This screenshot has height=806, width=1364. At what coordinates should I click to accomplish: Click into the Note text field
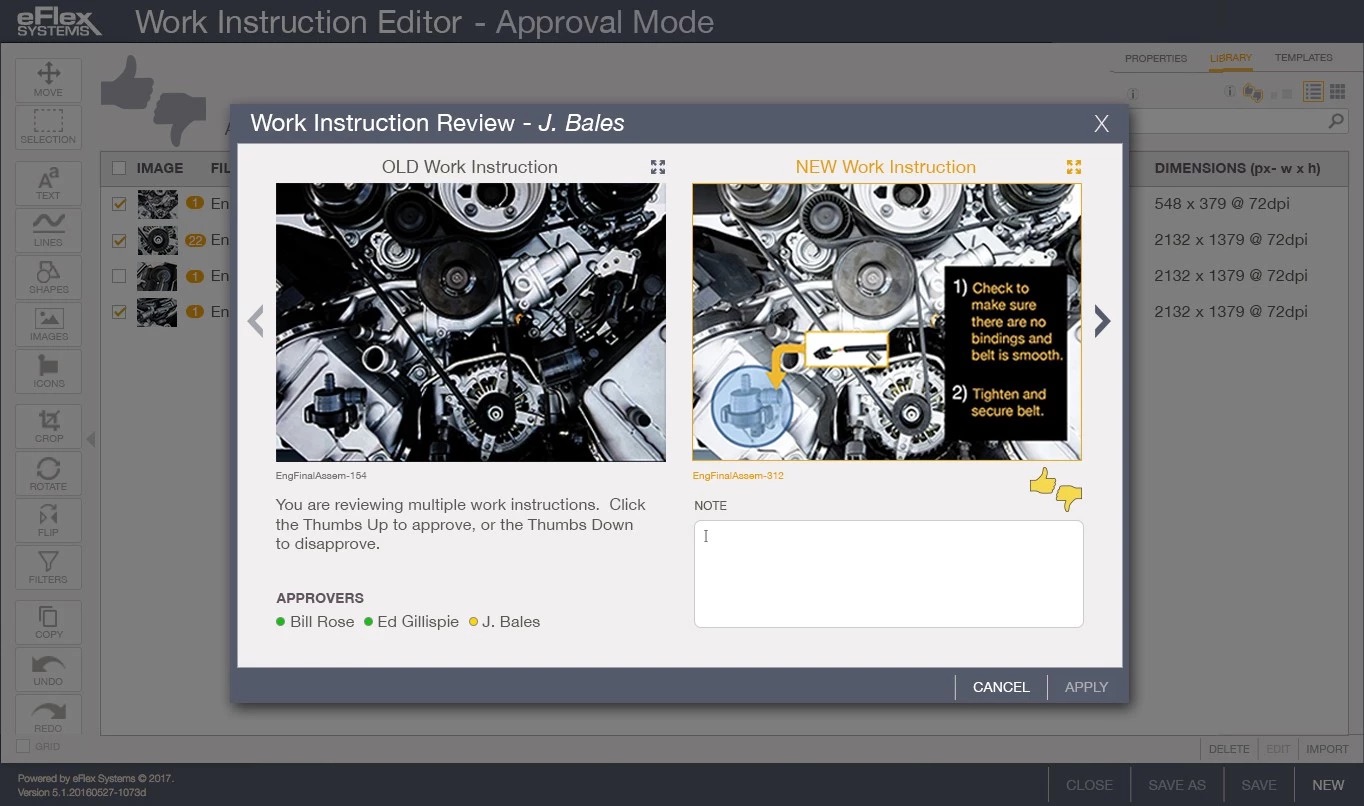(x=888, y=574)
